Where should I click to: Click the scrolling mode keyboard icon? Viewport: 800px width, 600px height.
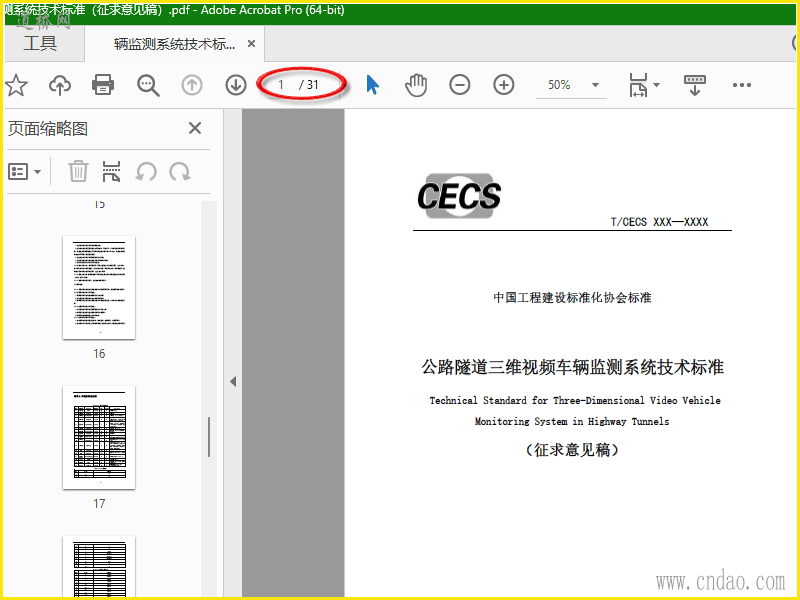pos(694,85)
